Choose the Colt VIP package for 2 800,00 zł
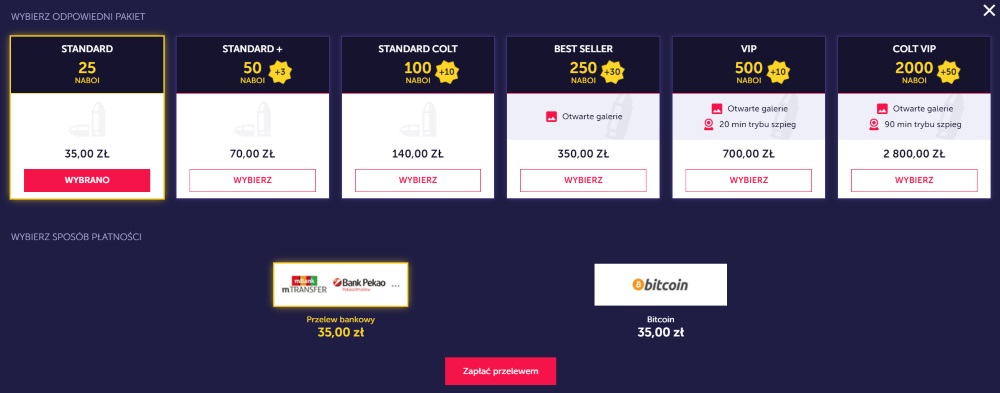Screen dimensions: 1000x393 [x=914, y=181]
